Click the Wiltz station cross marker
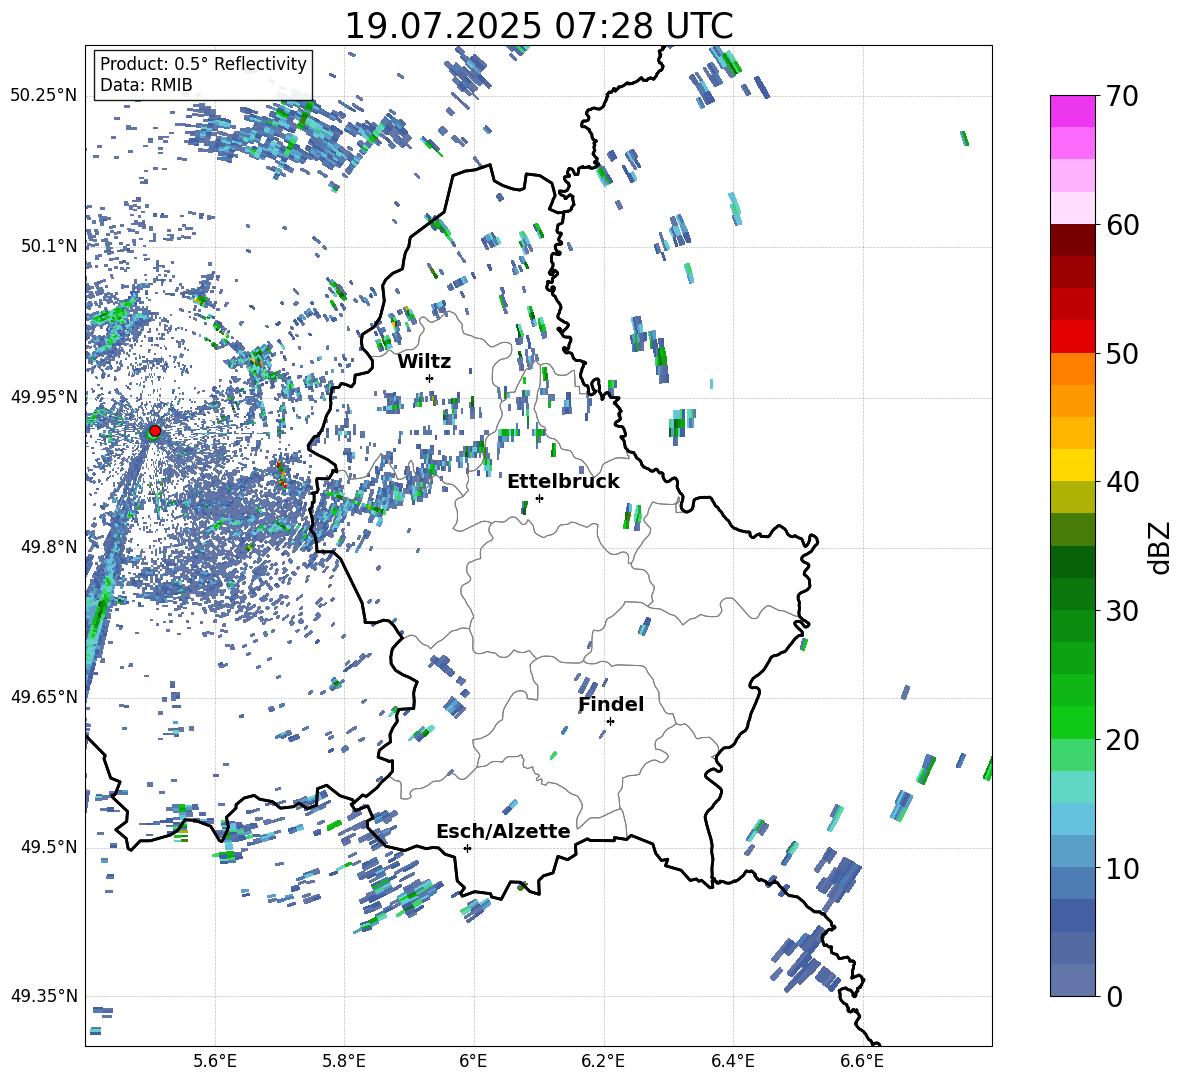Viewport: 1184px width, 1081px height. click(430, 378)
